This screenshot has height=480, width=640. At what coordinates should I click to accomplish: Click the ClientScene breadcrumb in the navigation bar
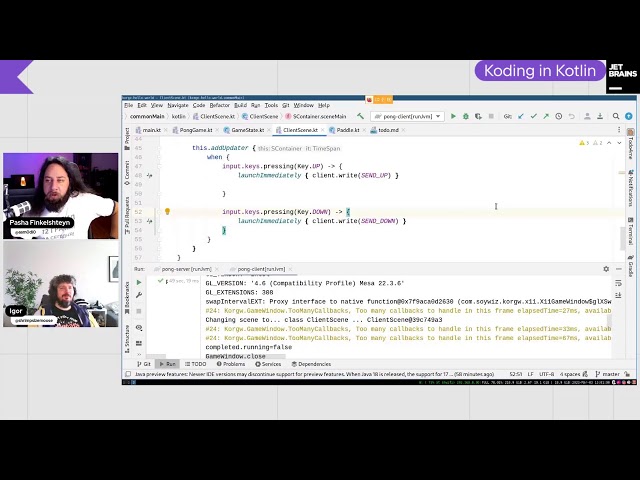260,117
